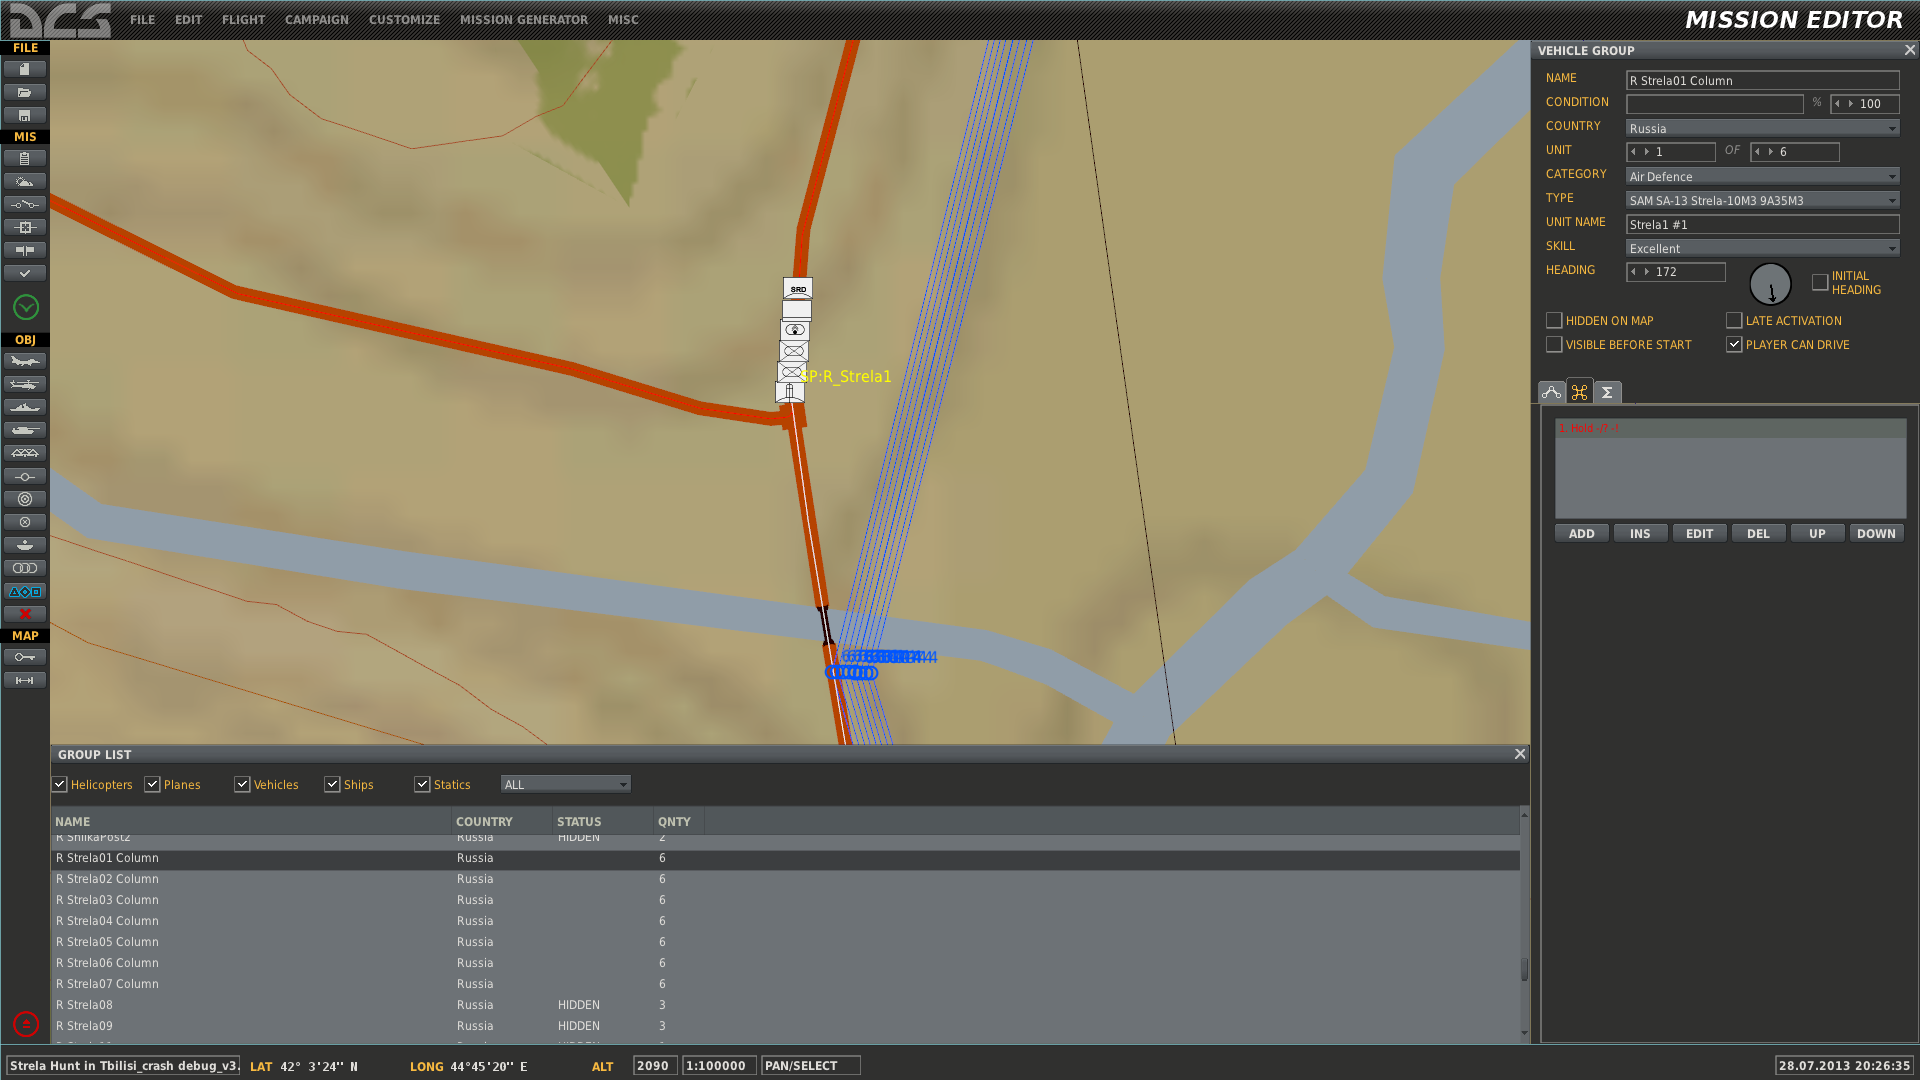
Task: Click the Condition percent stepper showing 100
Action: point(1864,104)
